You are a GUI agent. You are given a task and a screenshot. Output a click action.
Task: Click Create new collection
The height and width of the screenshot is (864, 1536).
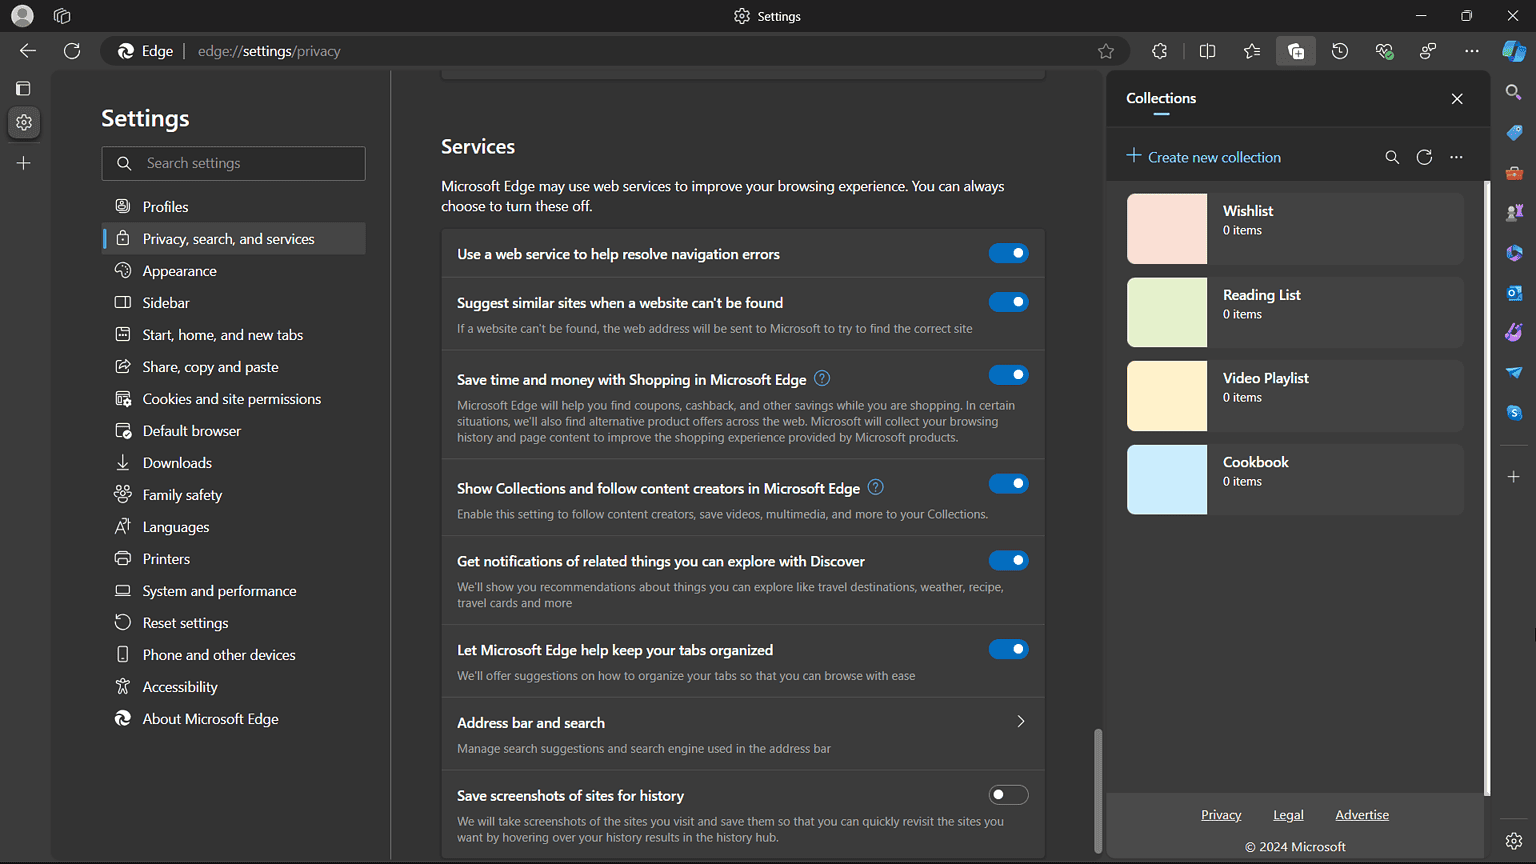pos(1204,157)
